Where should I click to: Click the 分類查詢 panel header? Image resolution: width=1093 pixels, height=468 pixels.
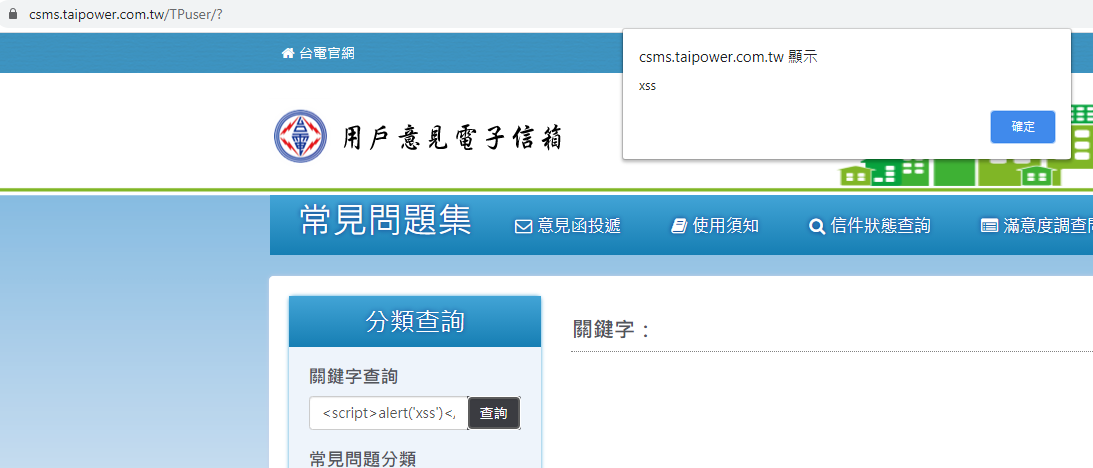415,322
